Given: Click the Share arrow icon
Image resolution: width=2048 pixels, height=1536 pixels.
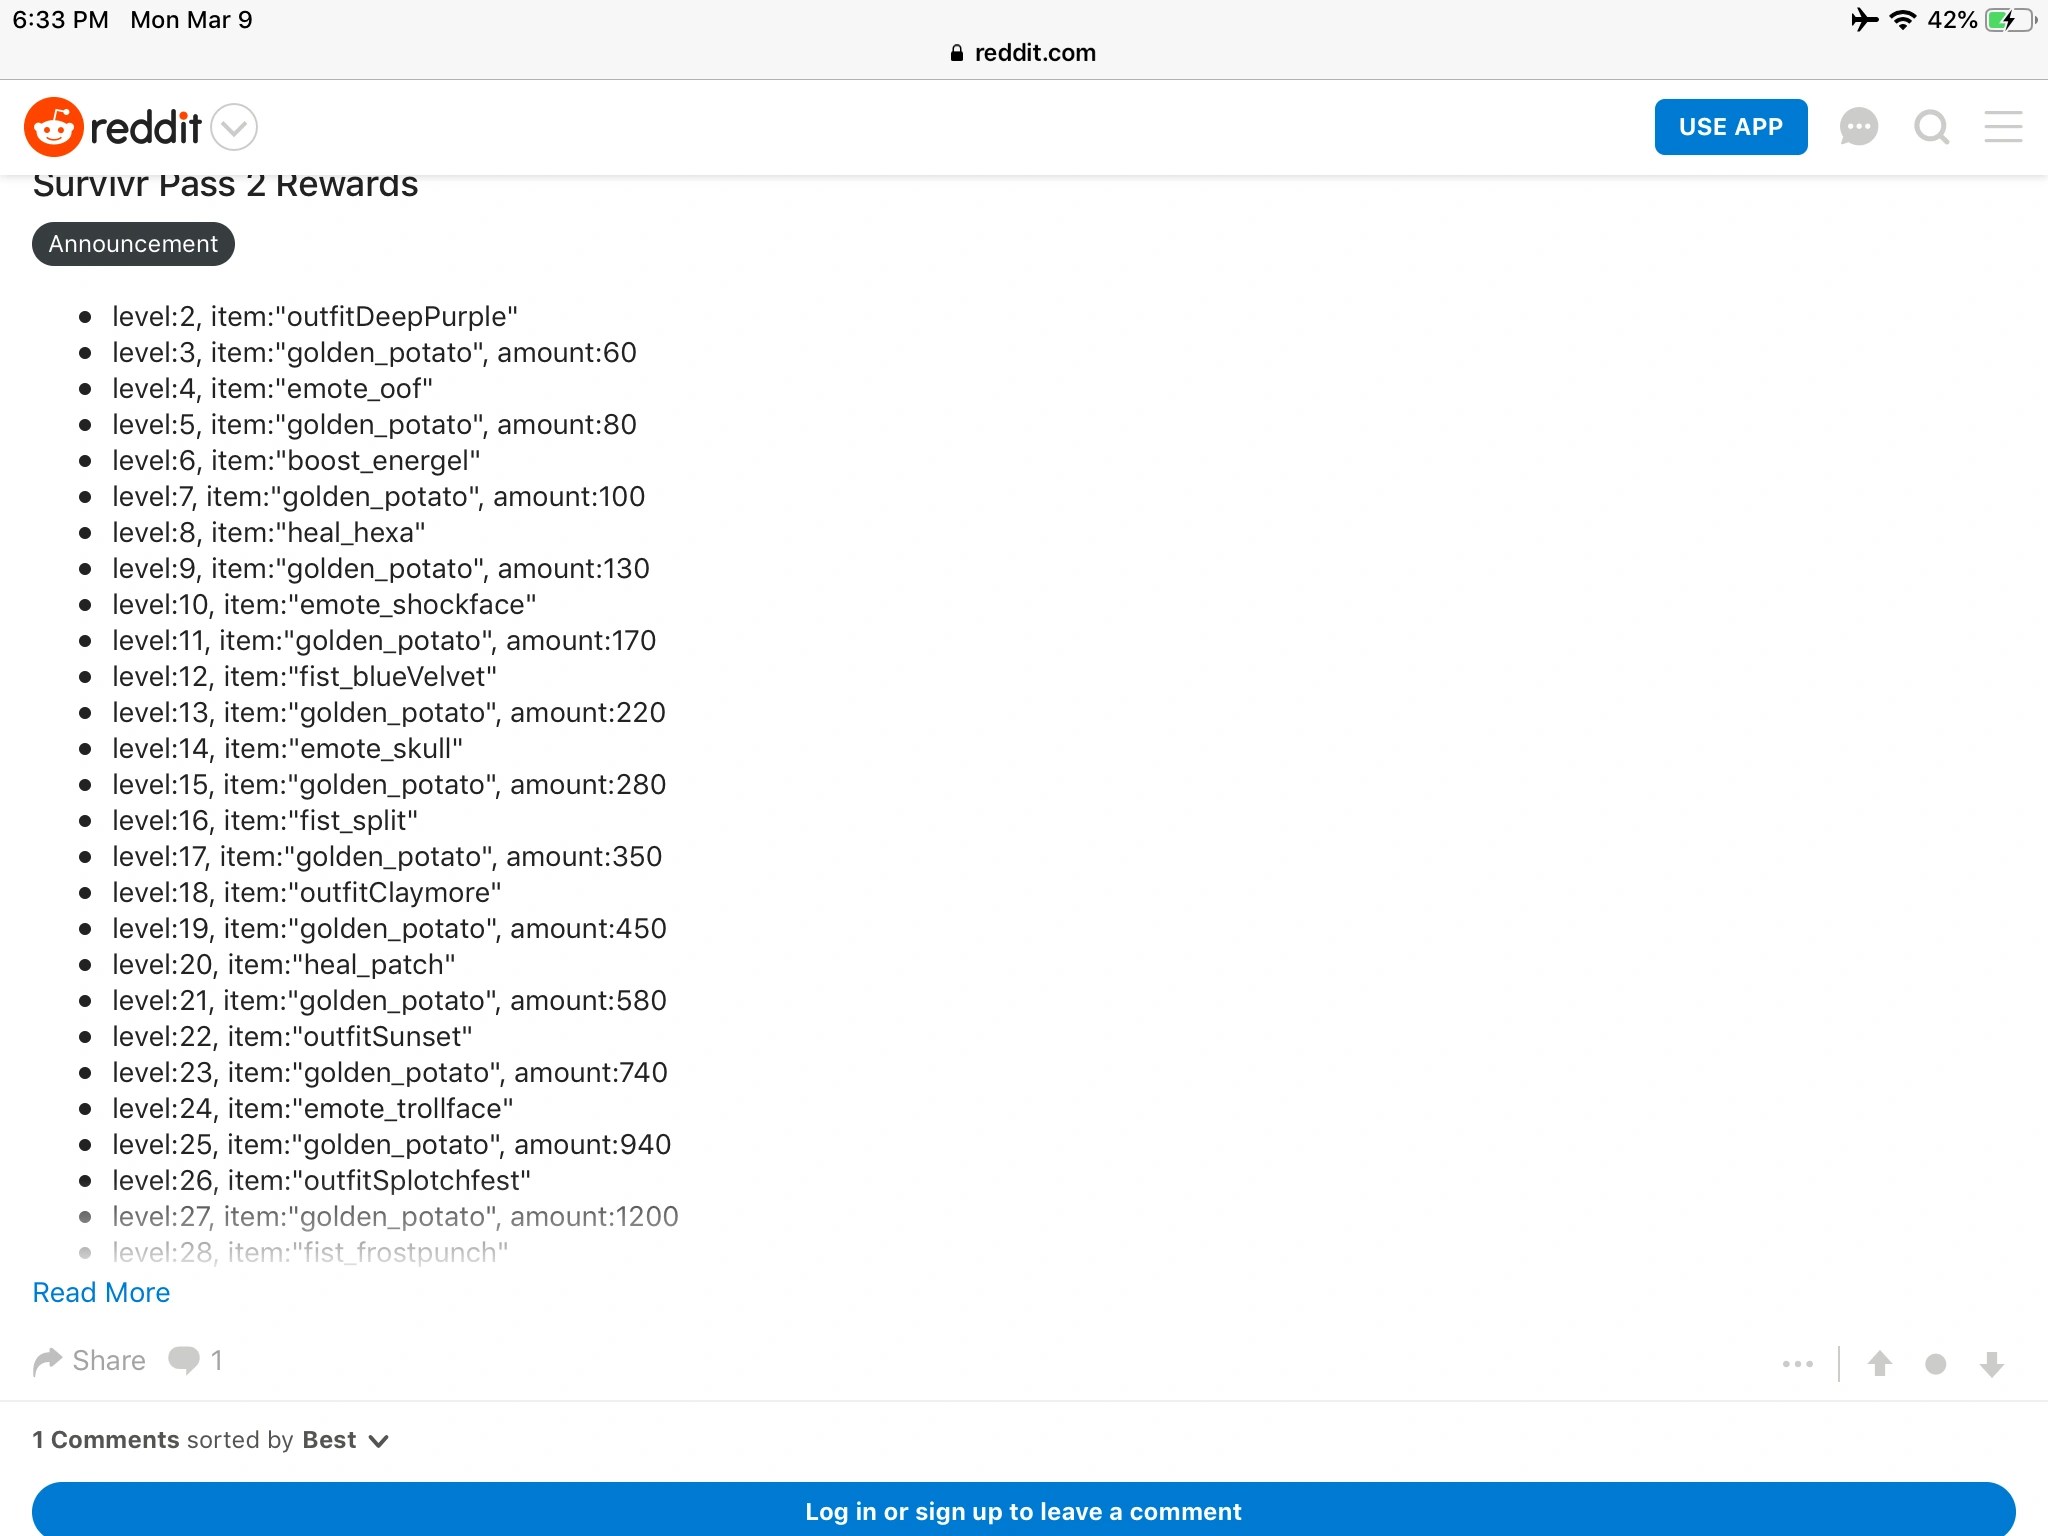Looking at the screenshot, I should [x=47, y=1361].
